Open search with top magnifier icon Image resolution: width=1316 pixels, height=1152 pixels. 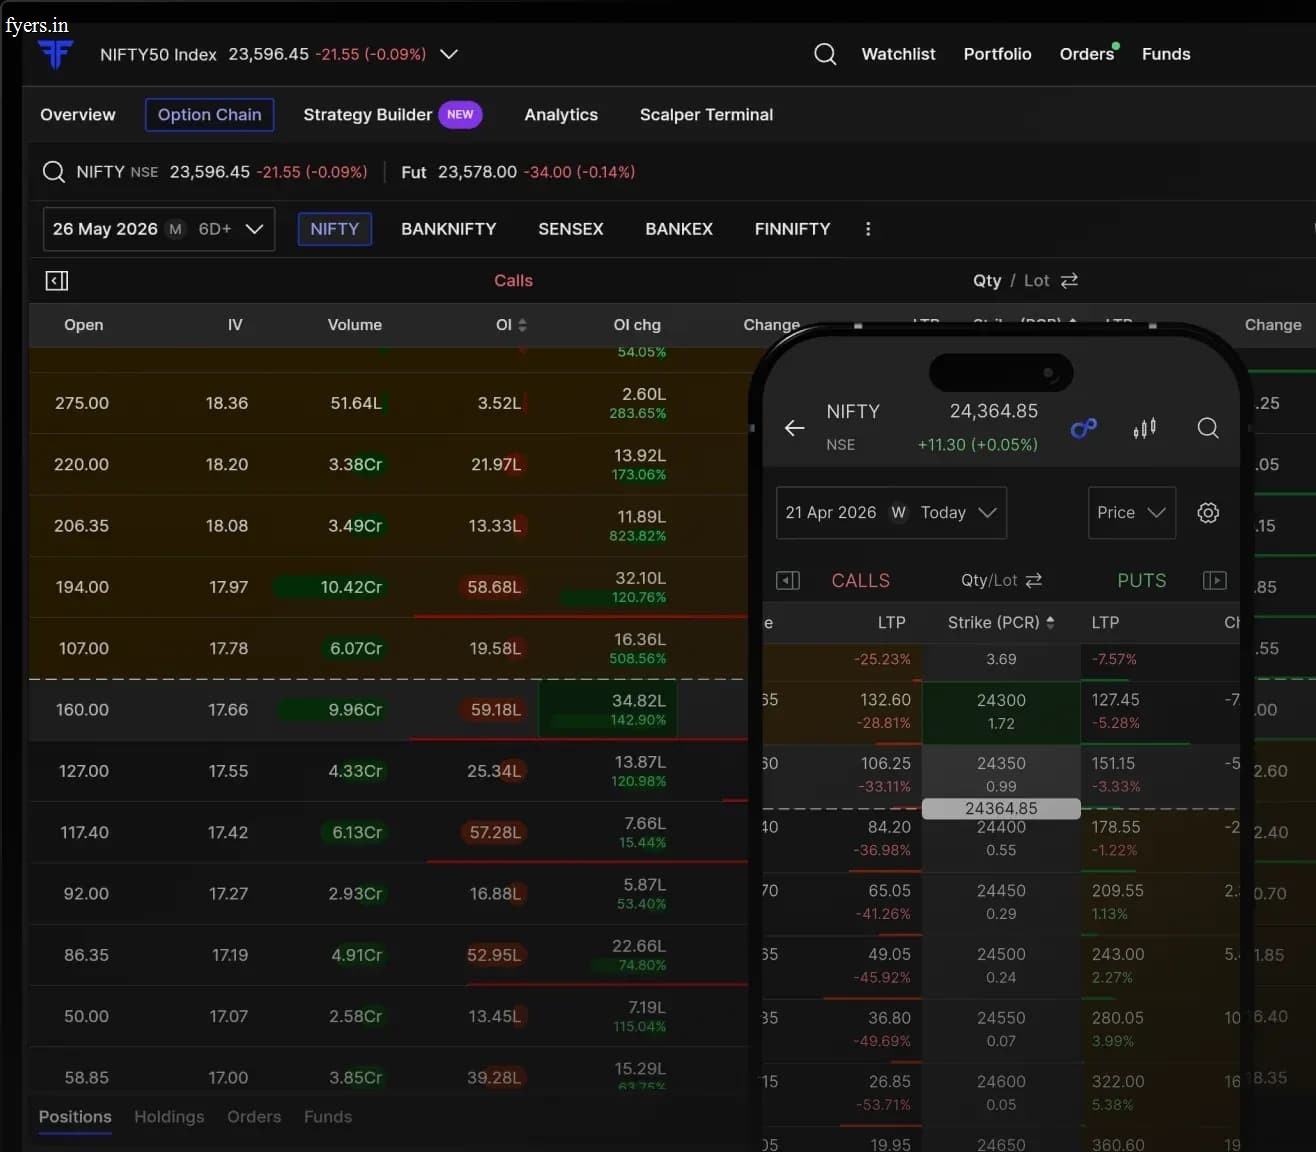tap(825, 54)
